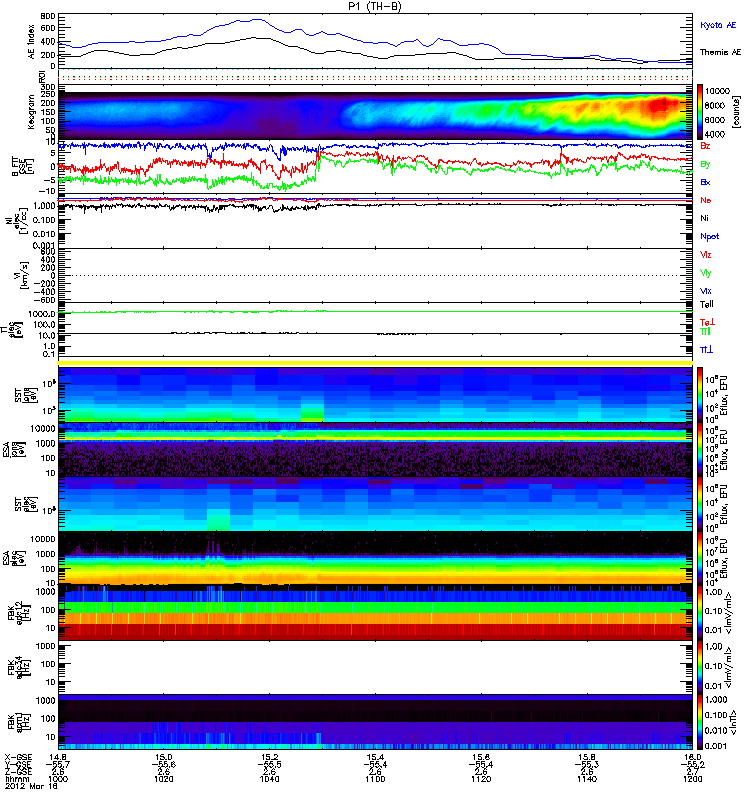Click the FBK scm1 nT color bar
The width and height of the screenshot is (750, 800).
click(x=700, y=722)
